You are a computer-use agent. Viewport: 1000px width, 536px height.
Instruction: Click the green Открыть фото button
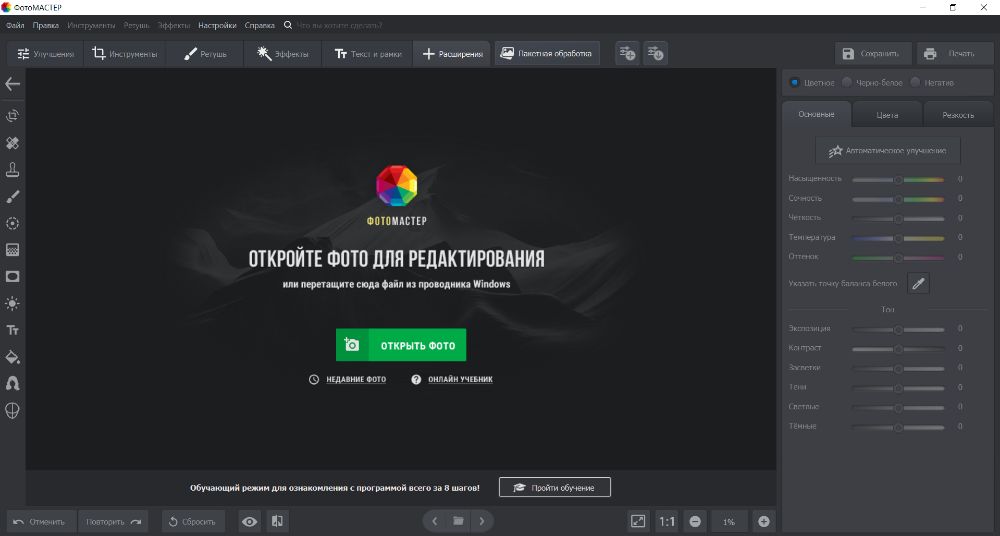(x=401, y=345)
